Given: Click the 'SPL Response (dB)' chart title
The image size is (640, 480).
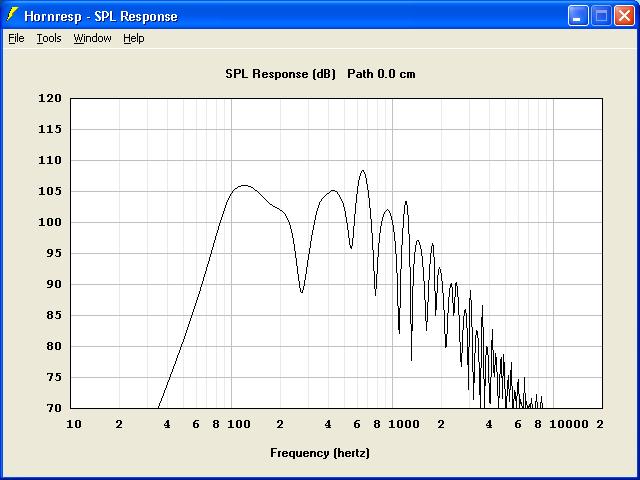Looking at the screenshot, I should (280, 74).
